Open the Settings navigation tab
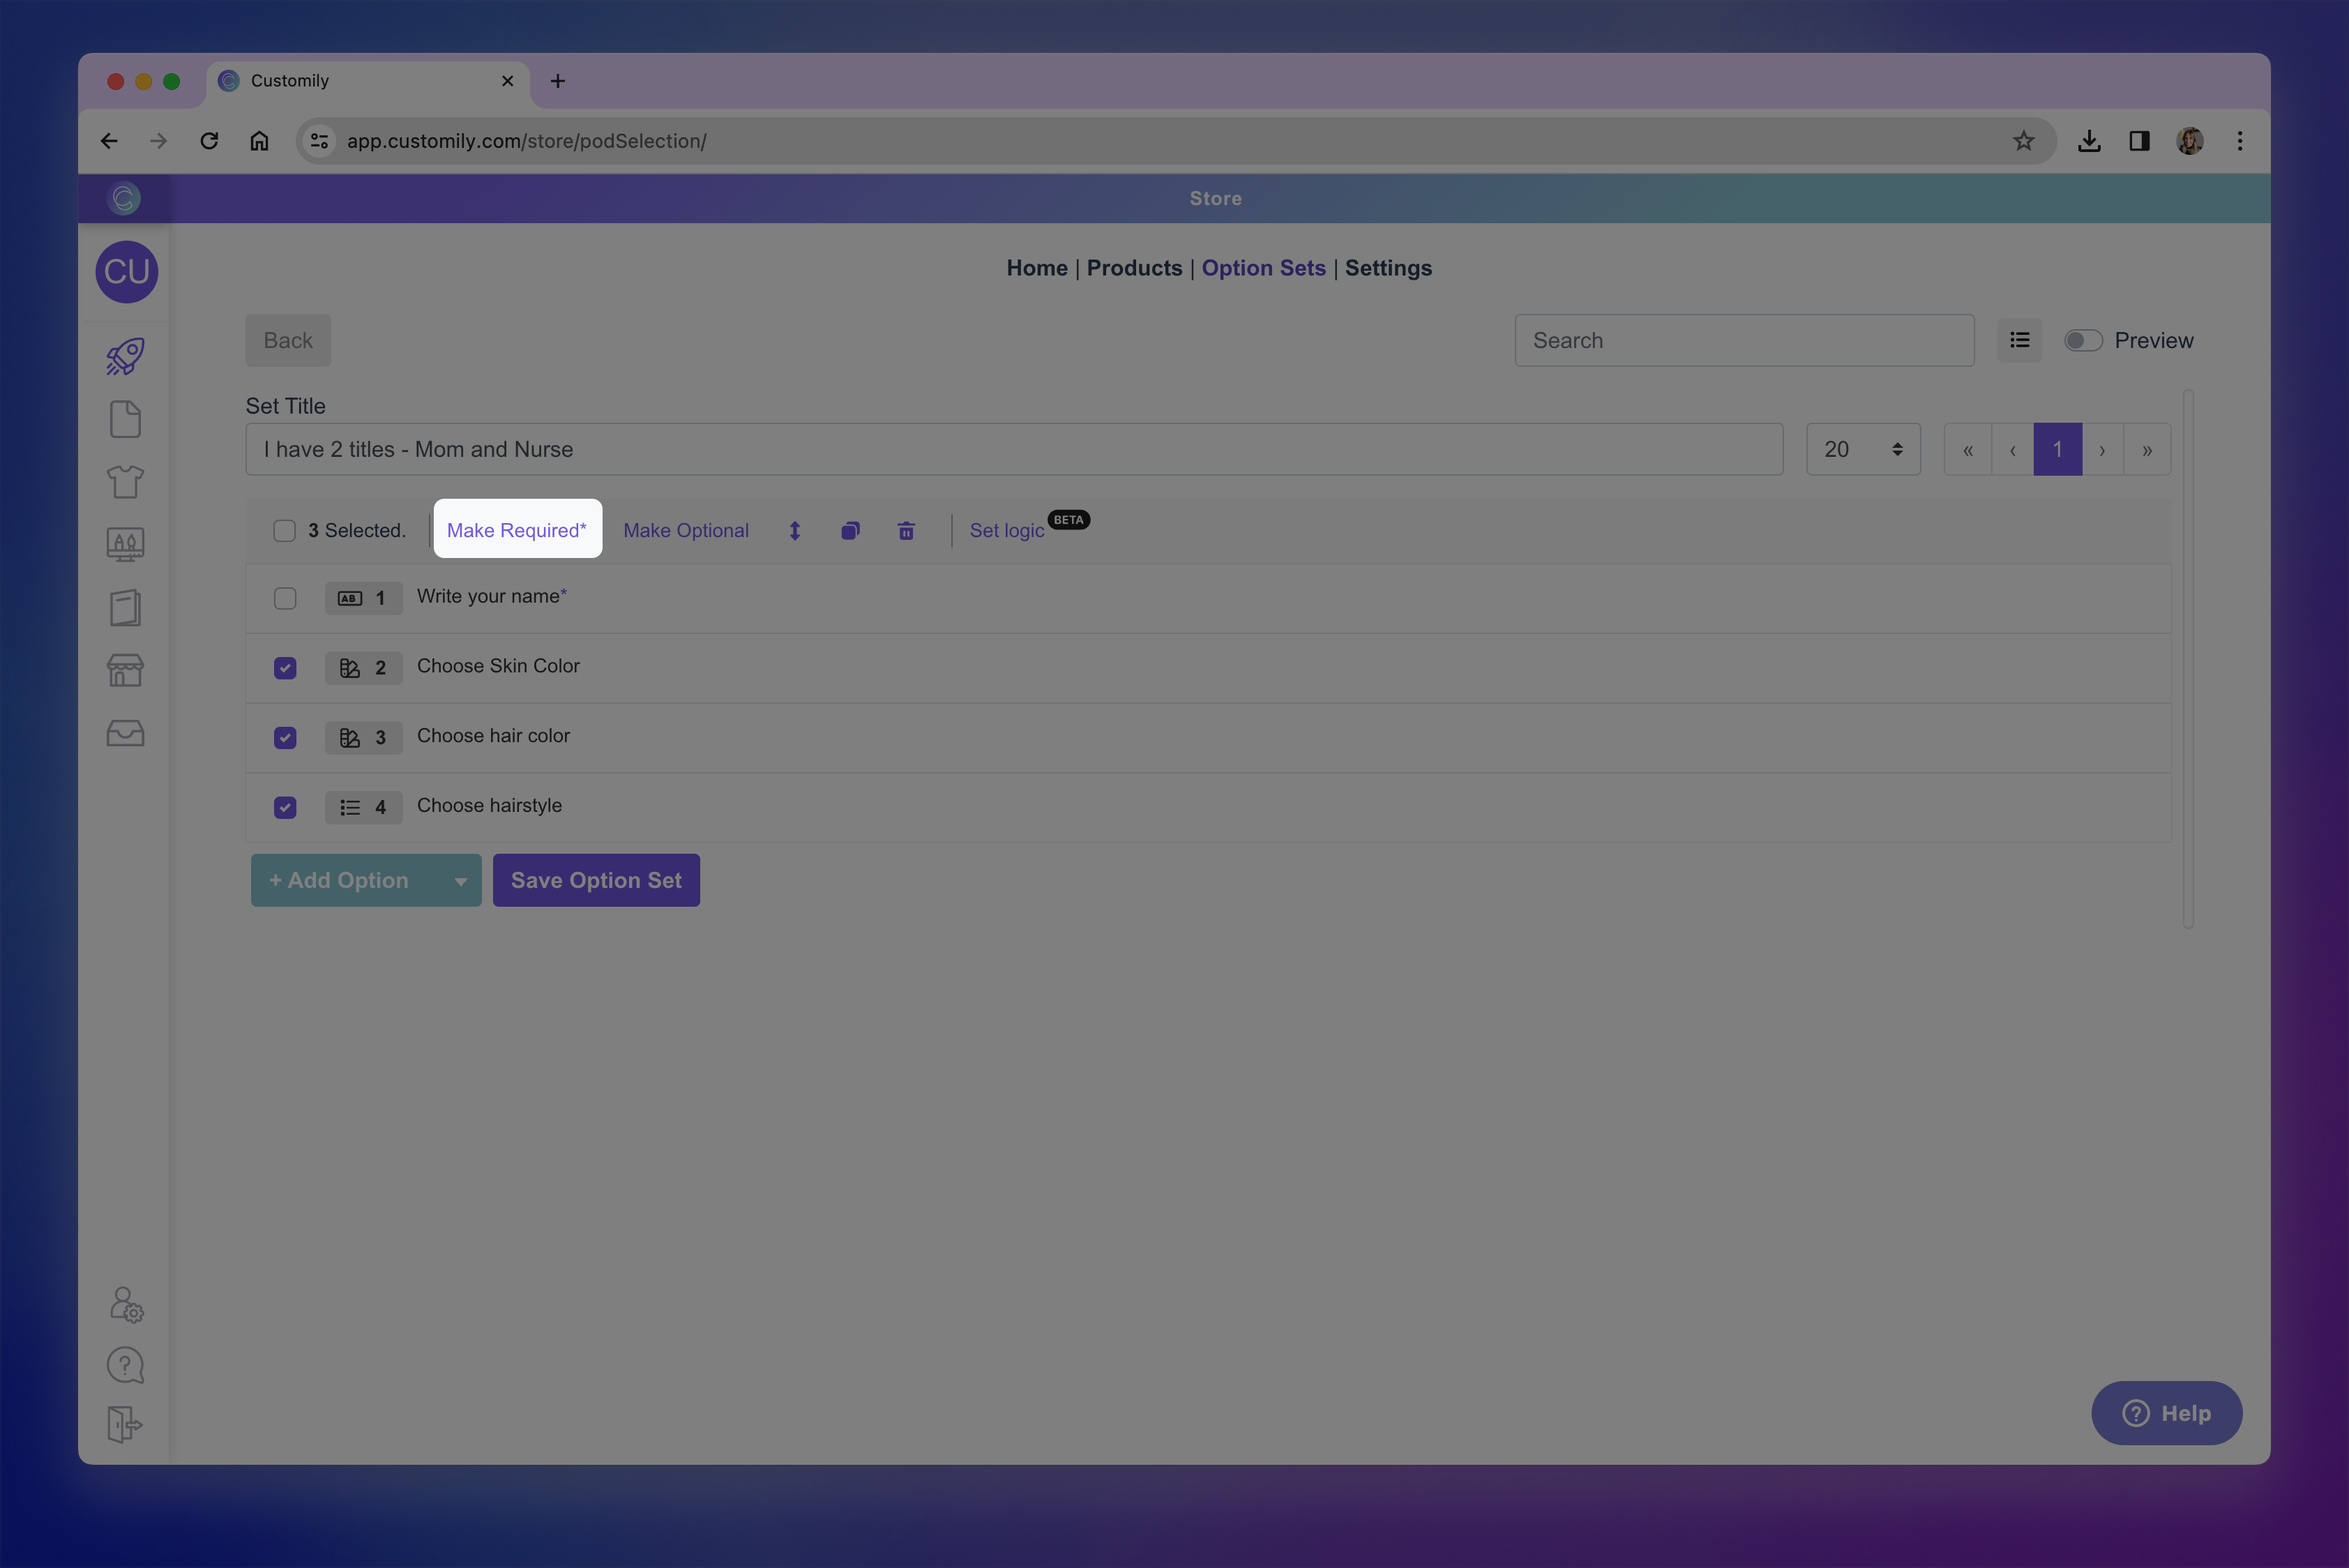The height and width of the screenshot is (1568, 2349). tap(1387, 268)
